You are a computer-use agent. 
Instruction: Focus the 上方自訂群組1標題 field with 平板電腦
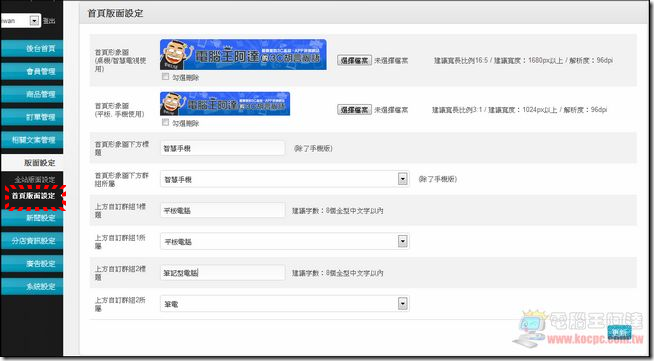pyautogui.click(x=222, y=211)
